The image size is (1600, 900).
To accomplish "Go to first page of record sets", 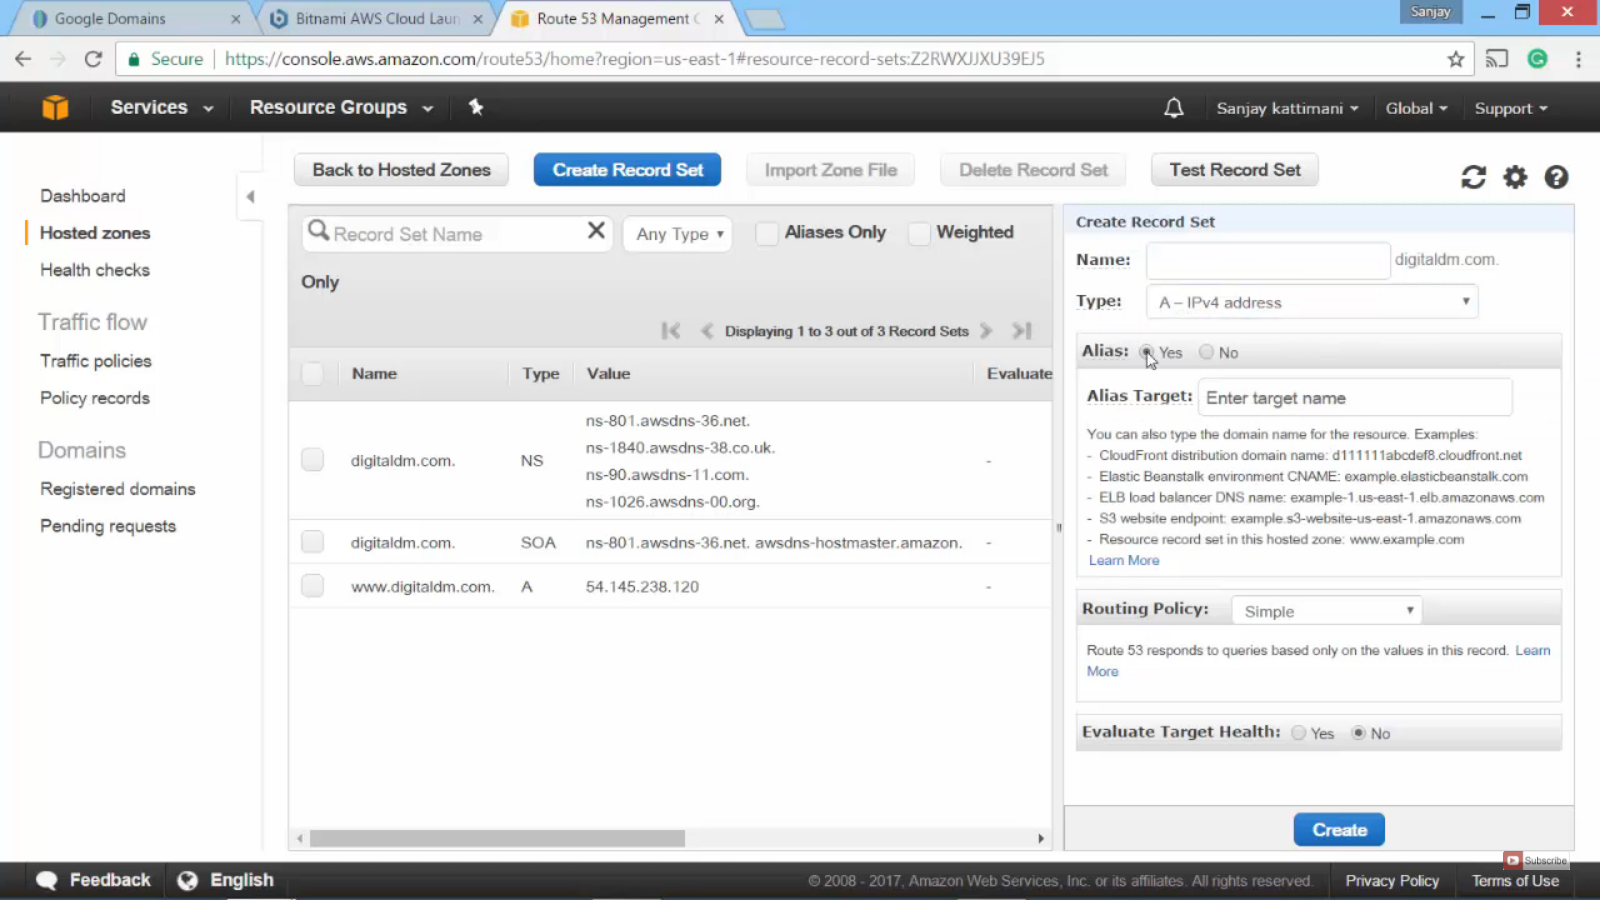I will click(x=671, y=331).
